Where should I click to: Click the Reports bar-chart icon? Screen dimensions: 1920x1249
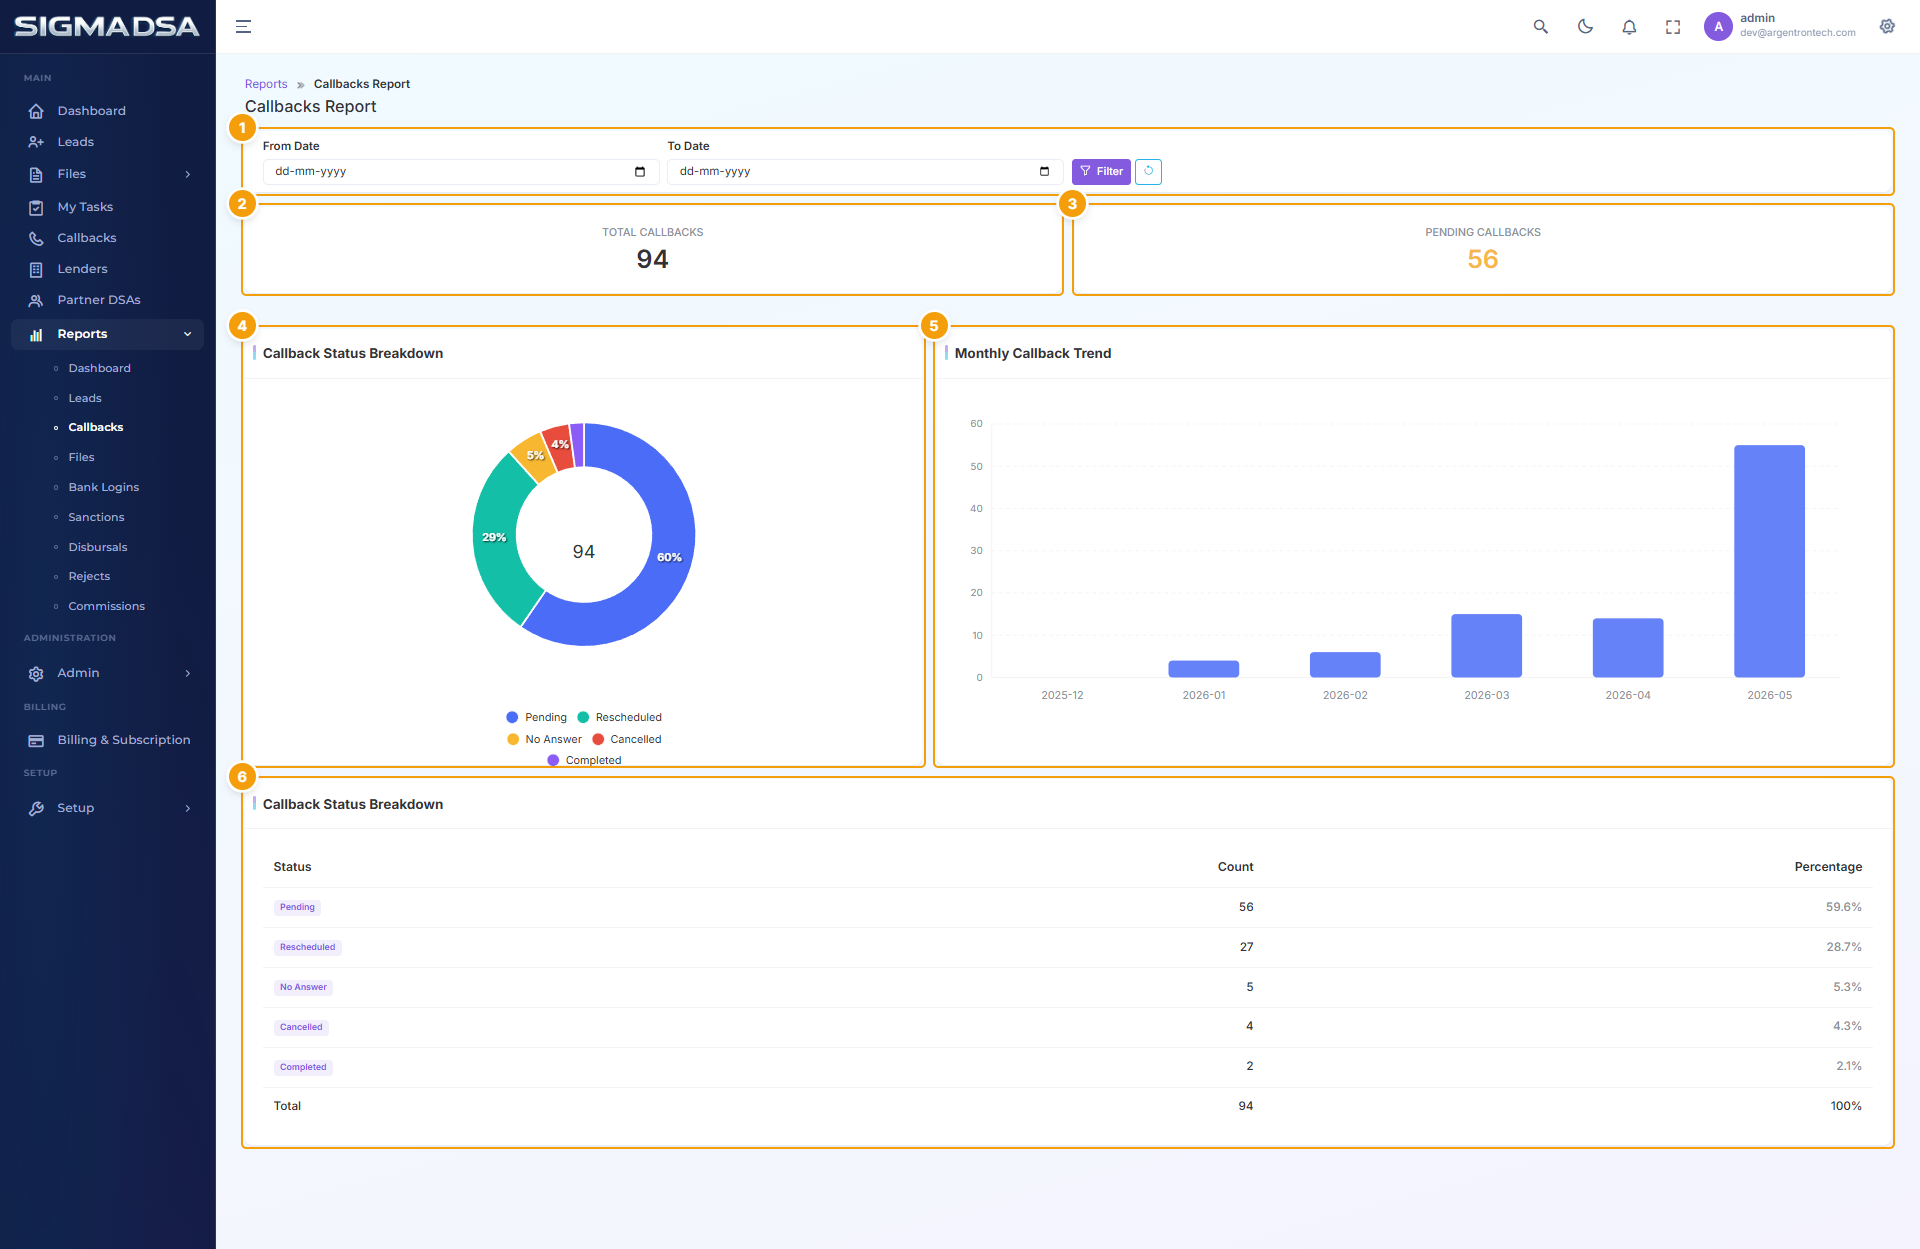tap(36, 335)
